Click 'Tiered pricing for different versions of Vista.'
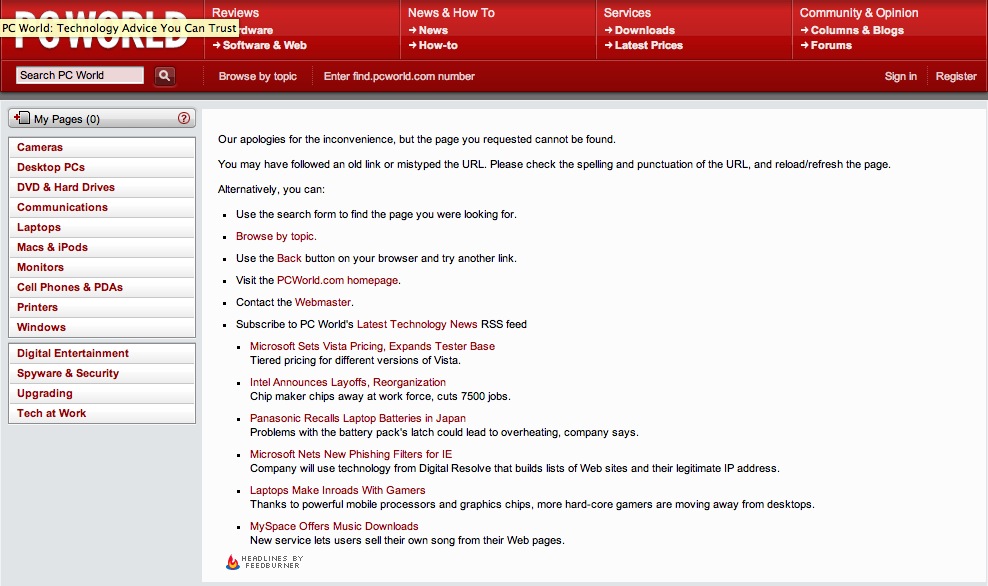The width and height of the screenshot is (988, 586). pos(355,360)
